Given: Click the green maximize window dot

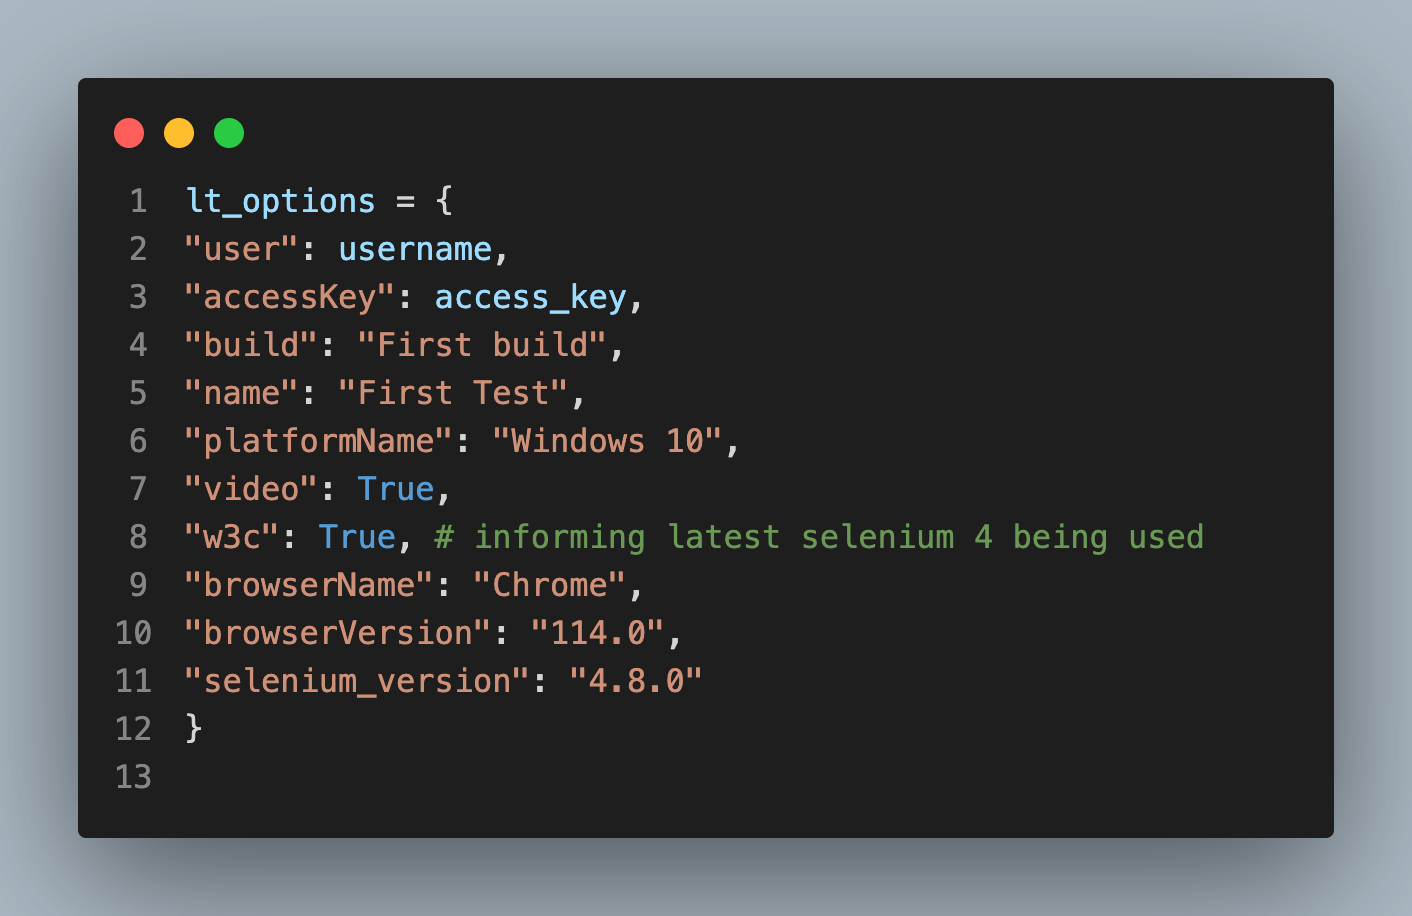Looking at the screenshot, I should click(229, 133).
